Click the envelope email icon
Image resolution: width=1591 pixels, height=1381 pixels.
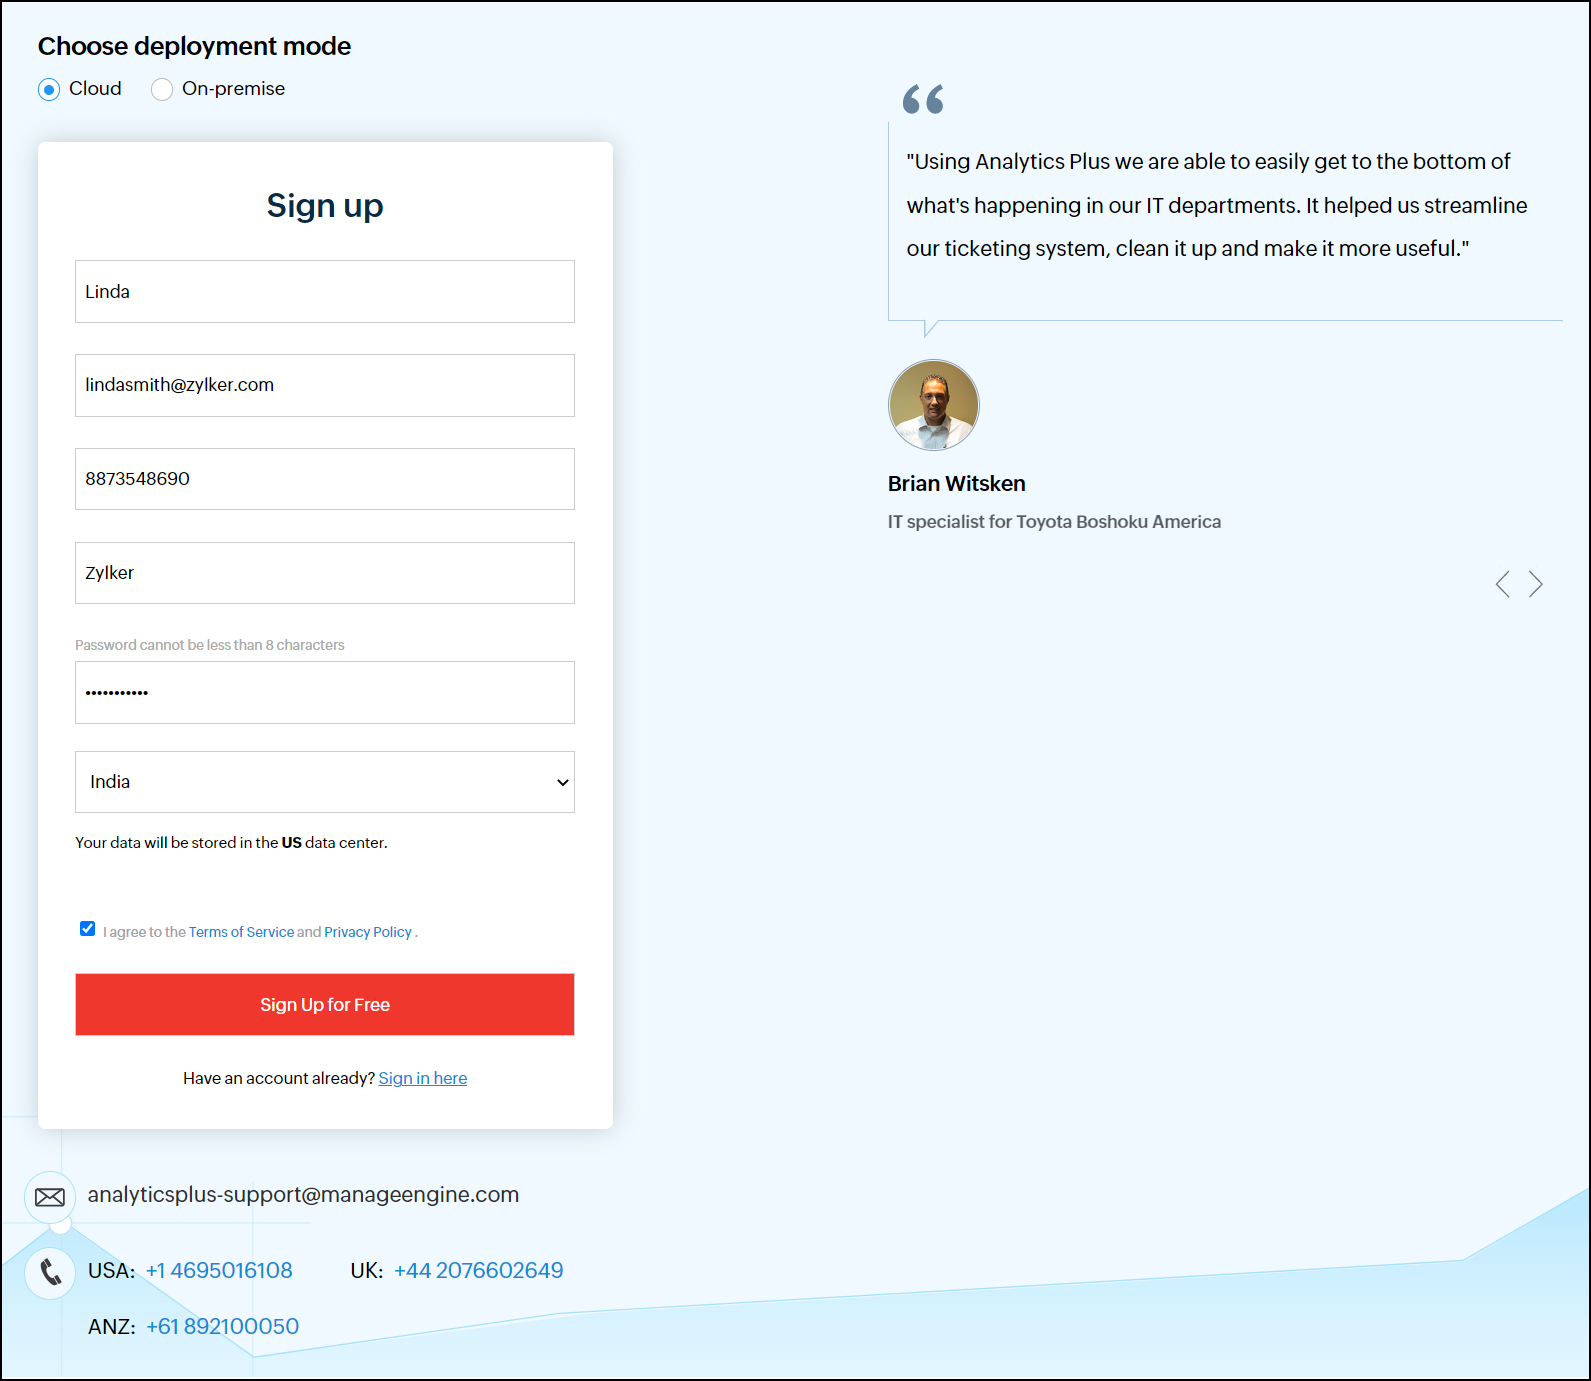click(x=50, y=1197)
